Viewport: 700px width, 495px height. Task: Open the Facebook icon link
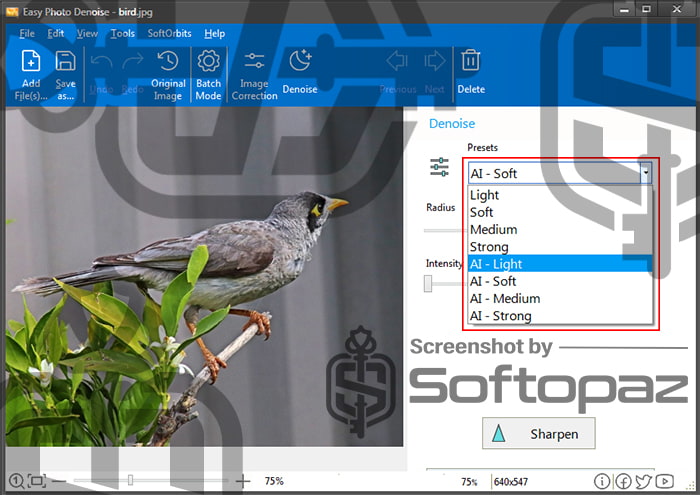point(623,481)
